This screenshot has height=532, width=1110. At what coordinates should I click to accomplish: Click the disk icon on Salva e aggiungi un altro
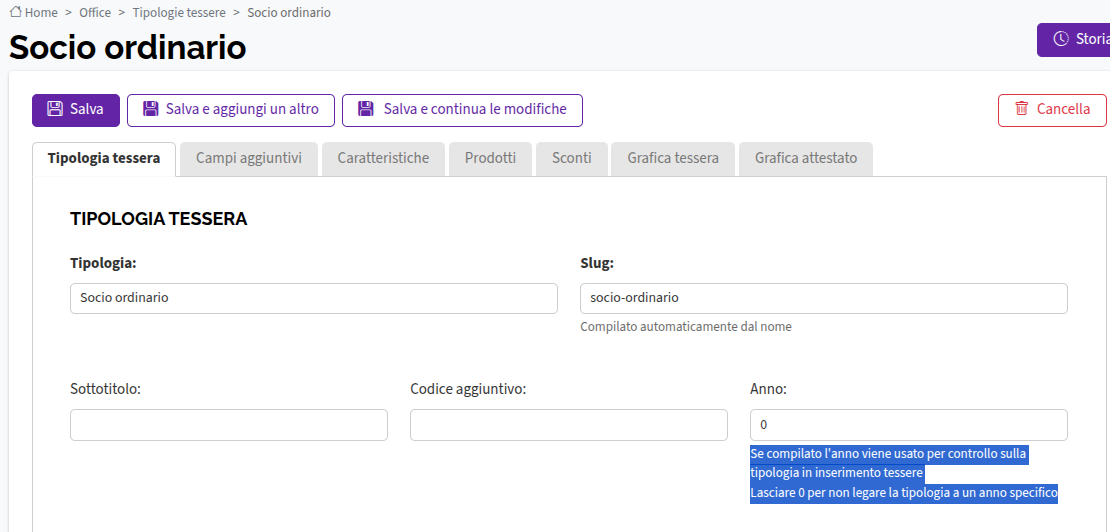pyautogui.click(x=150, y=109)
